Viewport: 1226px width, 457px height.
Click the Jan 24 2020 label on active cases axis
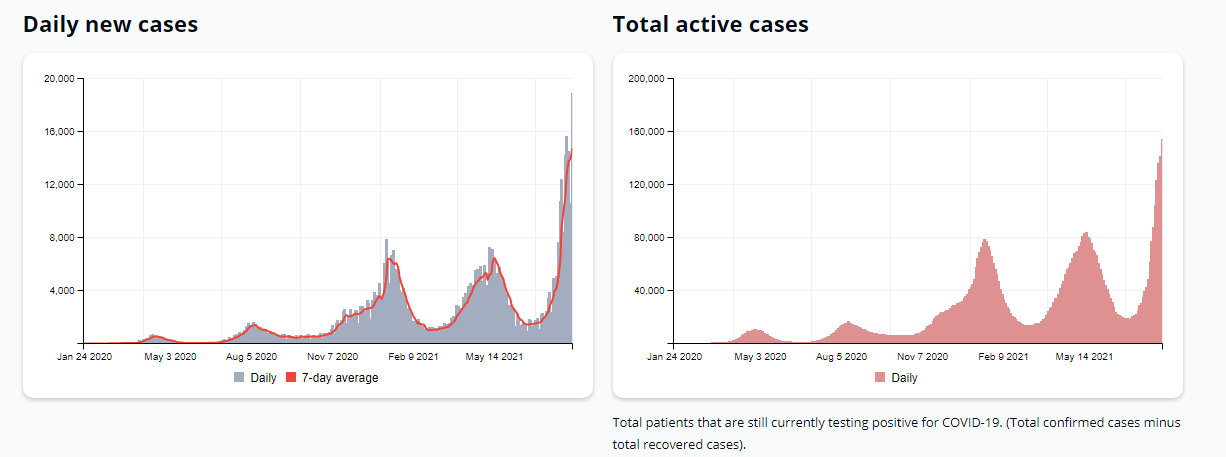coord(683,355)
